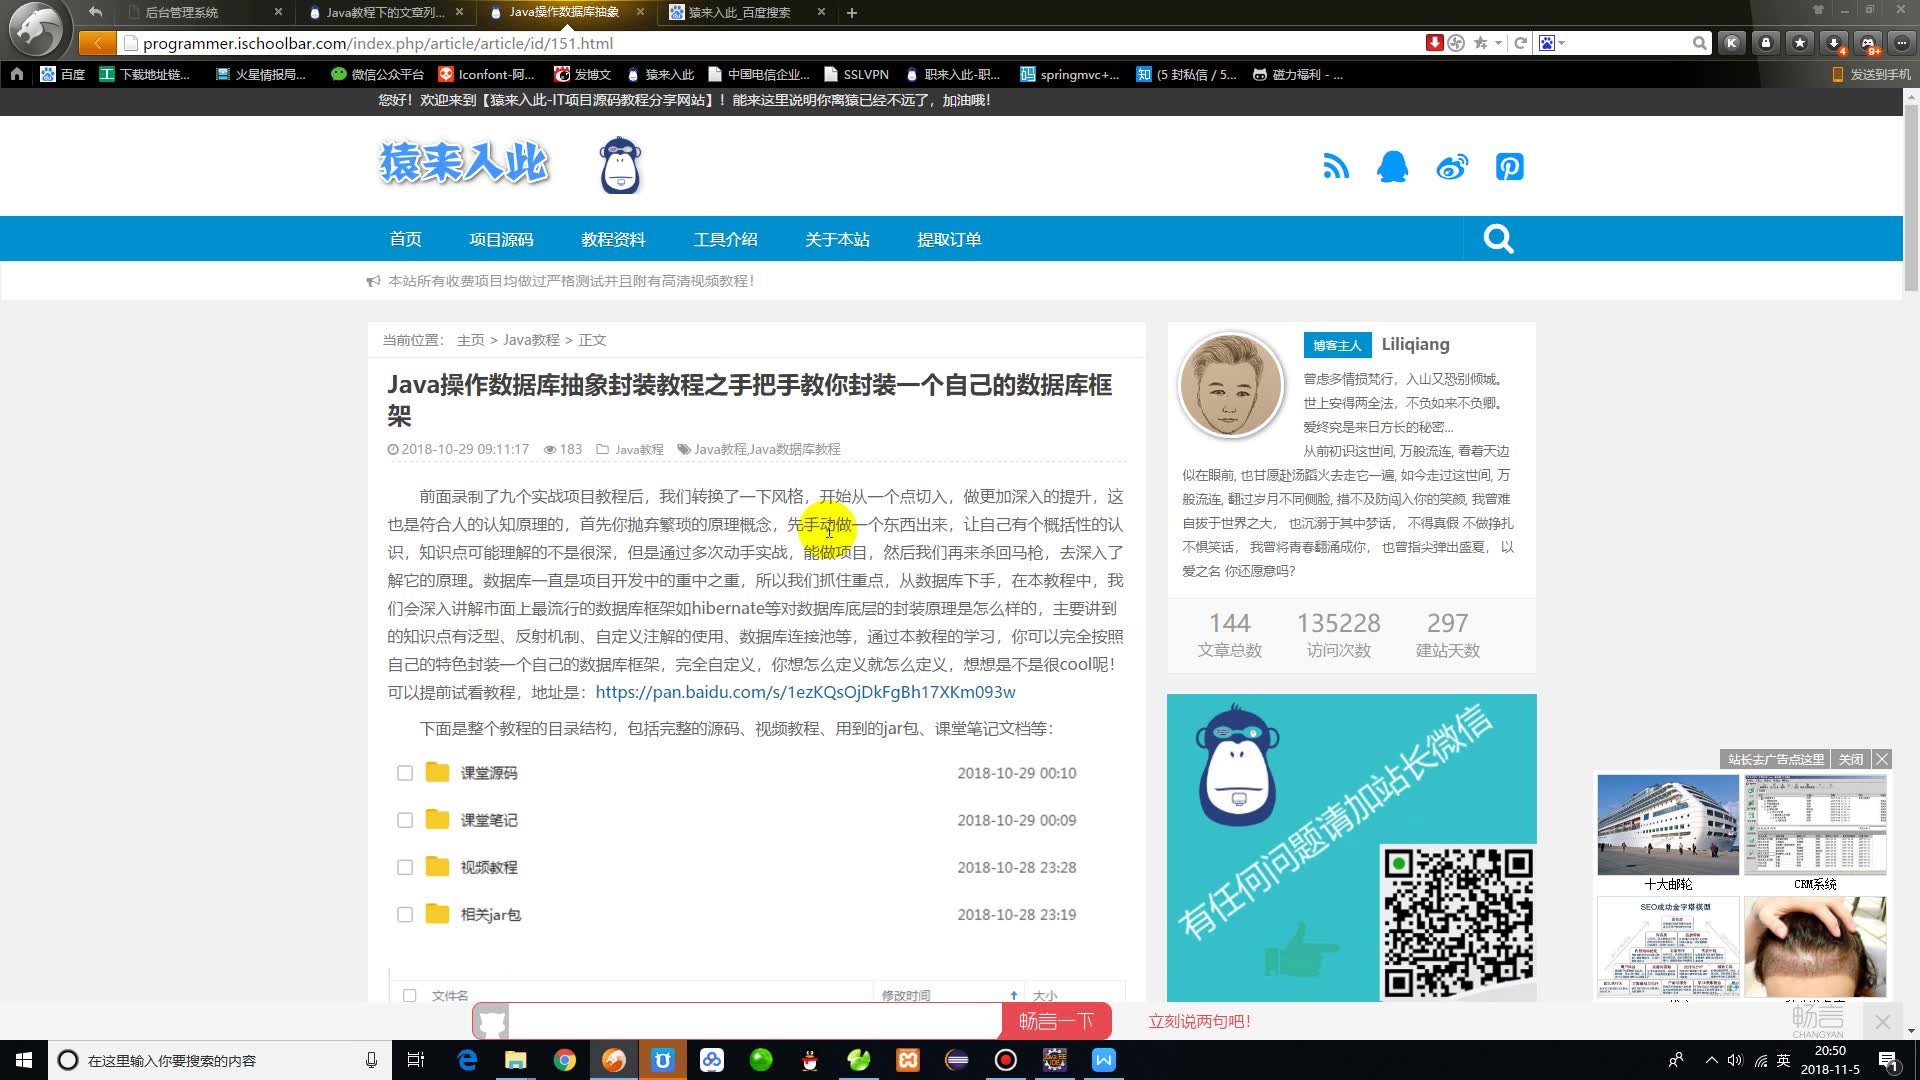Open 关于本站 in the nav bar
This screenshot has height=1080, width=1920.
(x=837, y=239)
